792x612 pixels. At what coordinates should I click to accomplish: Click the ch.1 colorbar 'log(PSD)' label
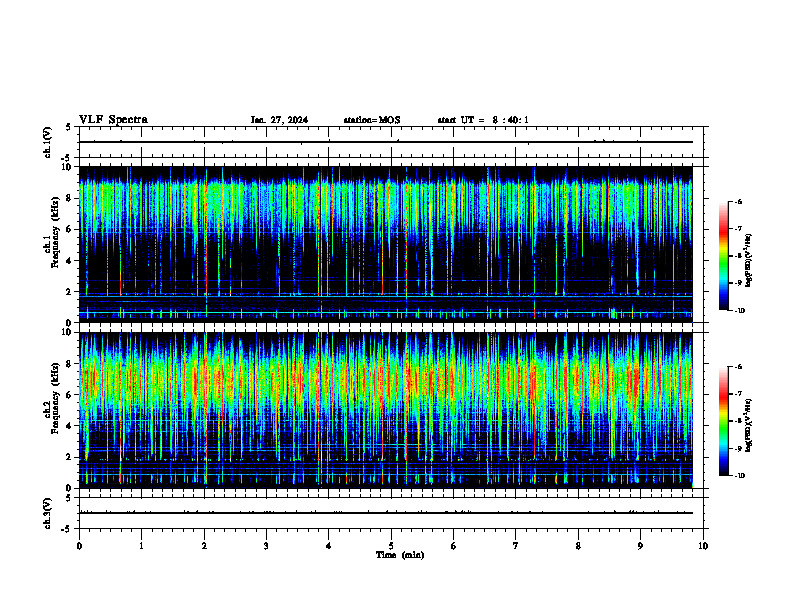[749, 261]
